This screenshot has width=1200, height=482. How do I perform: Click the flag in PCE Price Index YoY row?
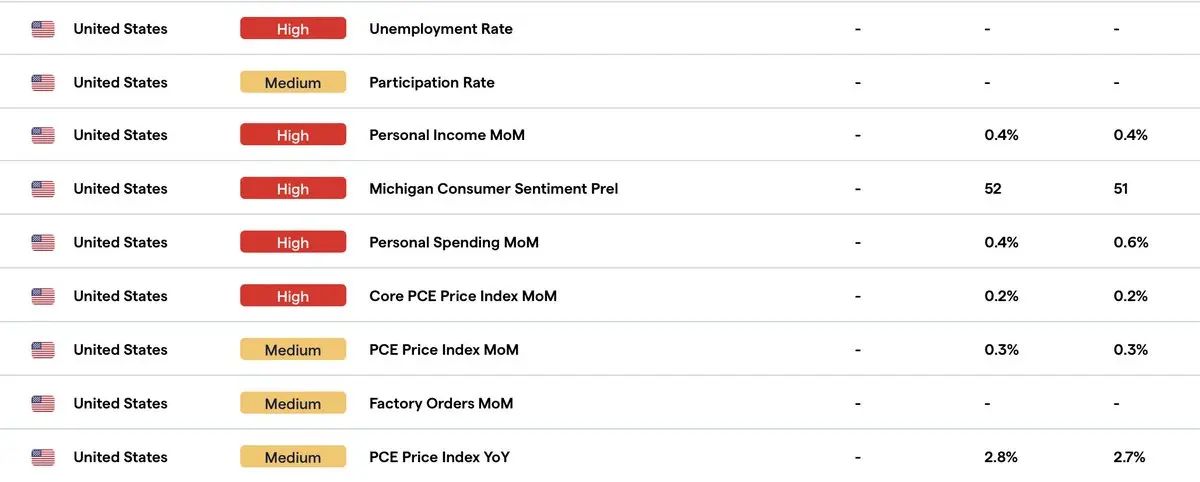(43, 457)
